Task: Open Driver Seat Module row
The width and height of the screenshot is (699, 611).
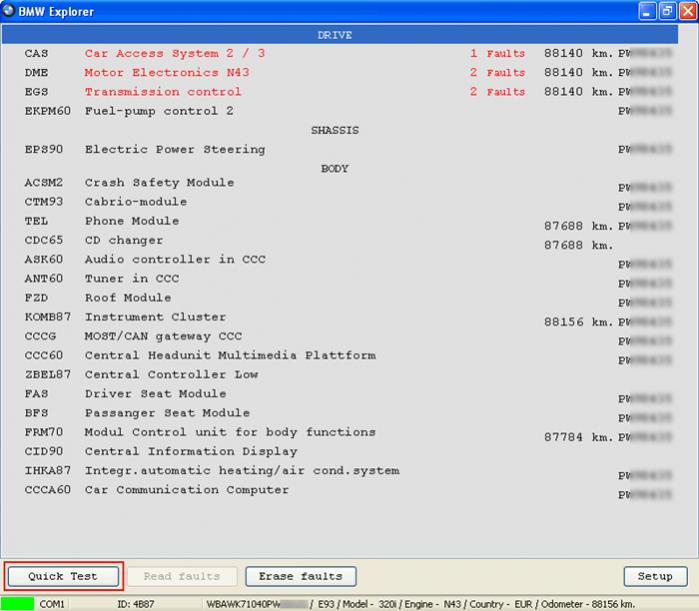Action: (x=340, y=394)
